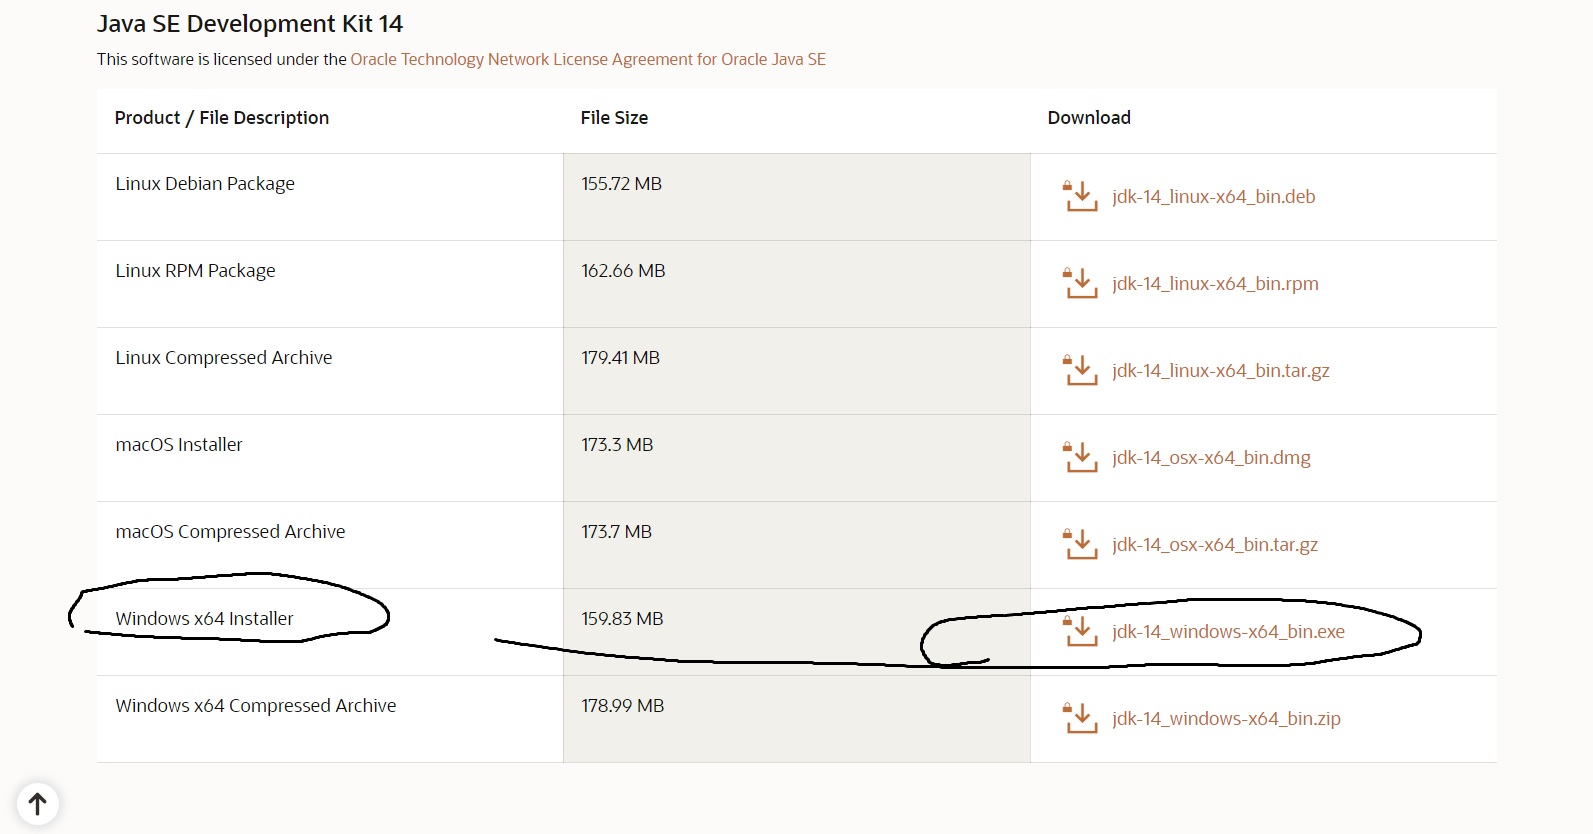Viewport: 1593px width, 834px height.
Task: Click download icon beside jdk-14_windows-x64_bin.exe
Action: click(1080, 631)
